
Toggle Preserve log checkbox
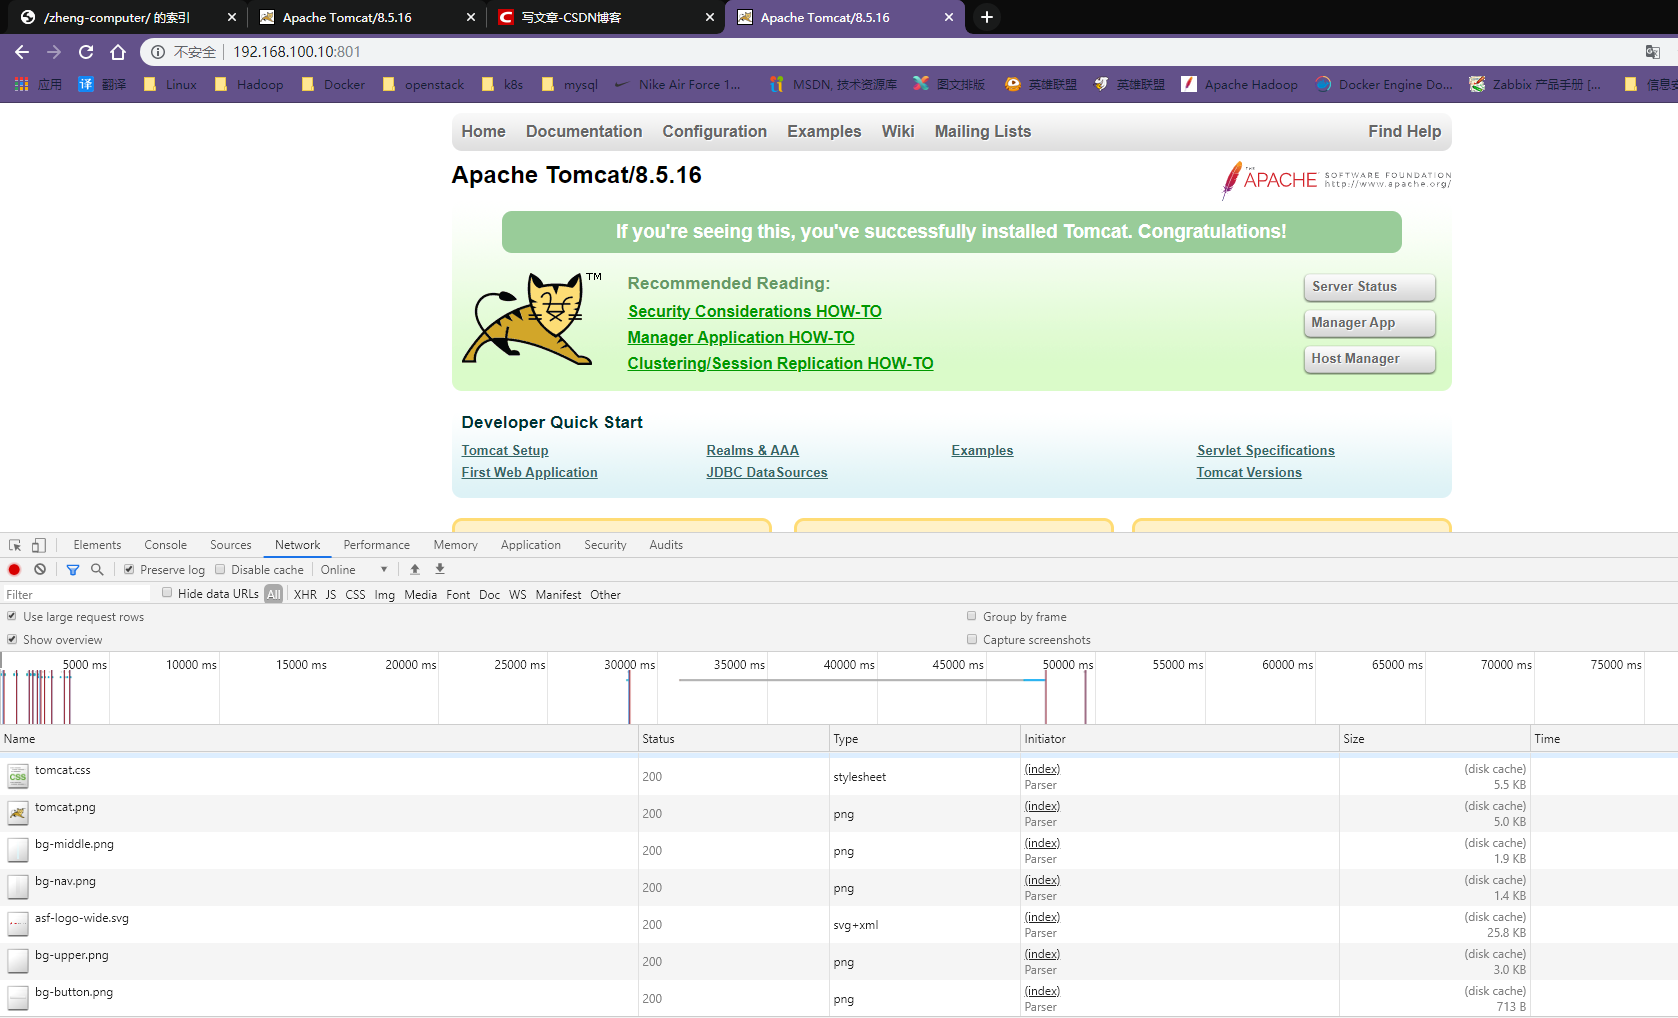[129, 569]
